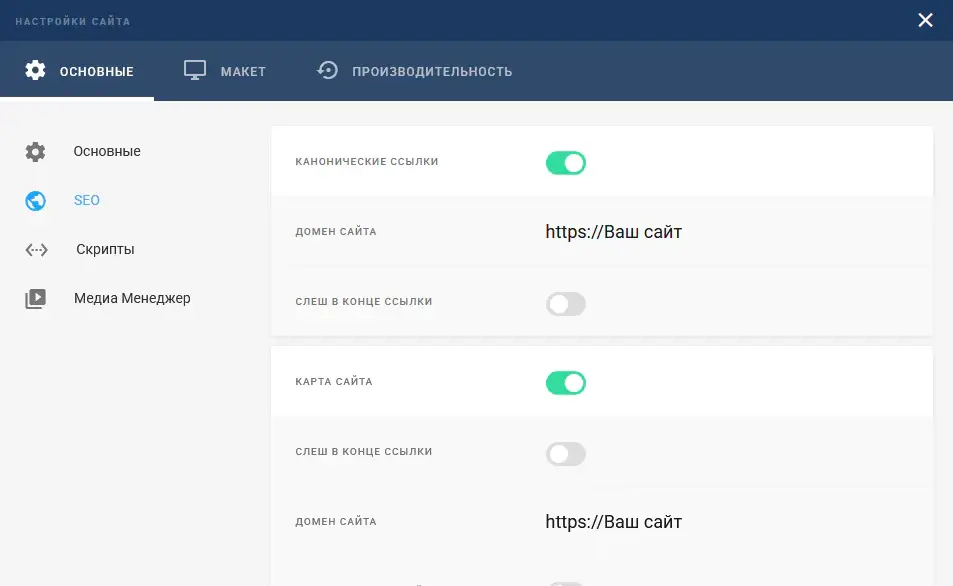Disable the Канонические ссылки toggle
The image size is (953, 586).
click(565, 163)
